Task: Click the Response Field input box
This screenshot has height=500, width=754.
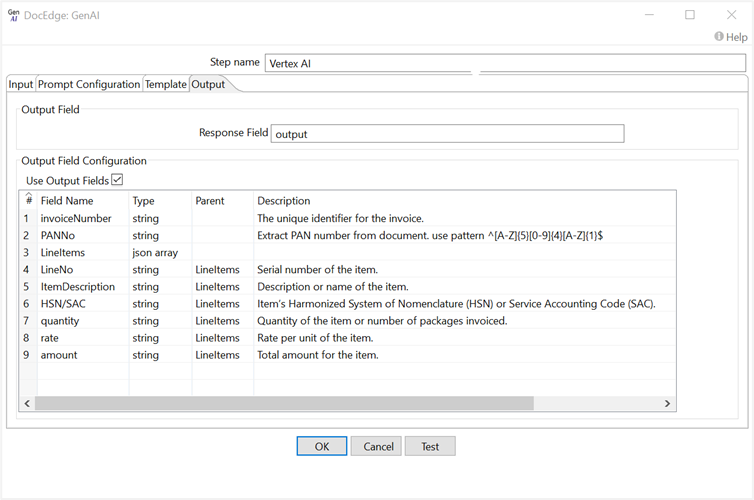Action: (447, 134)
